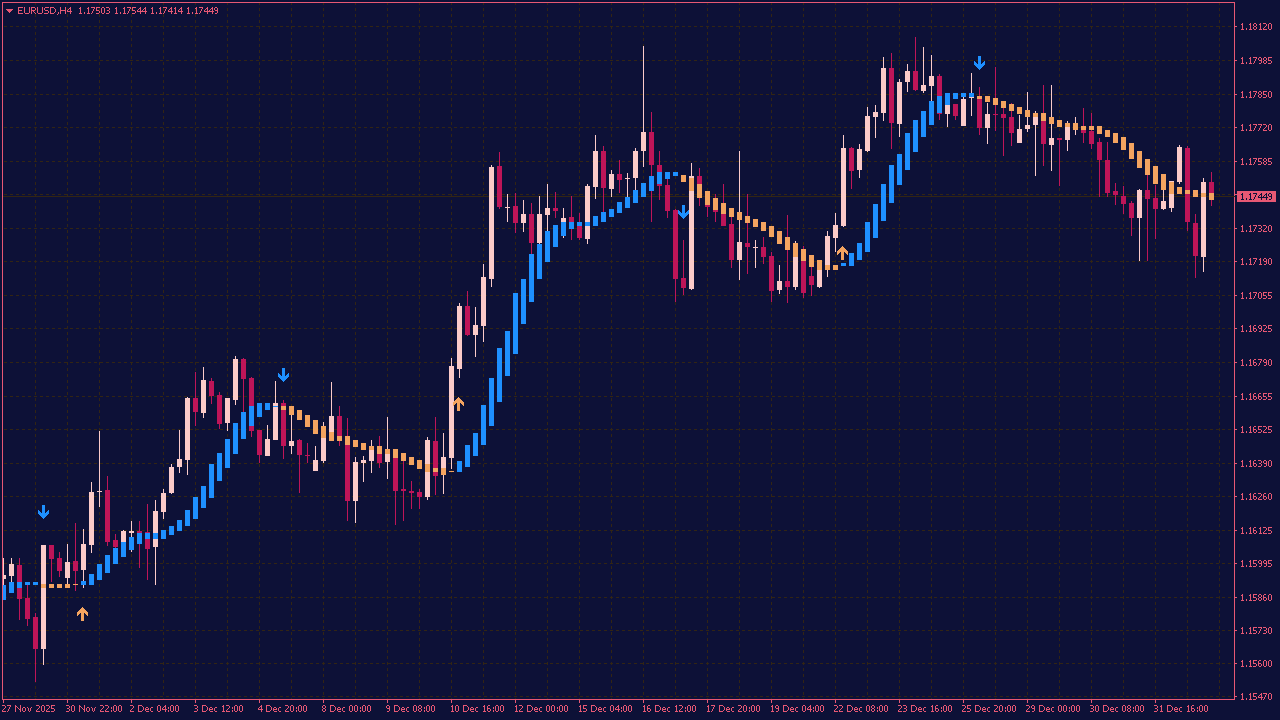Select blue sell arrow above 4 Dec 20:00
The height and width of the screenshot is (720, 1280).
[283, 375]
